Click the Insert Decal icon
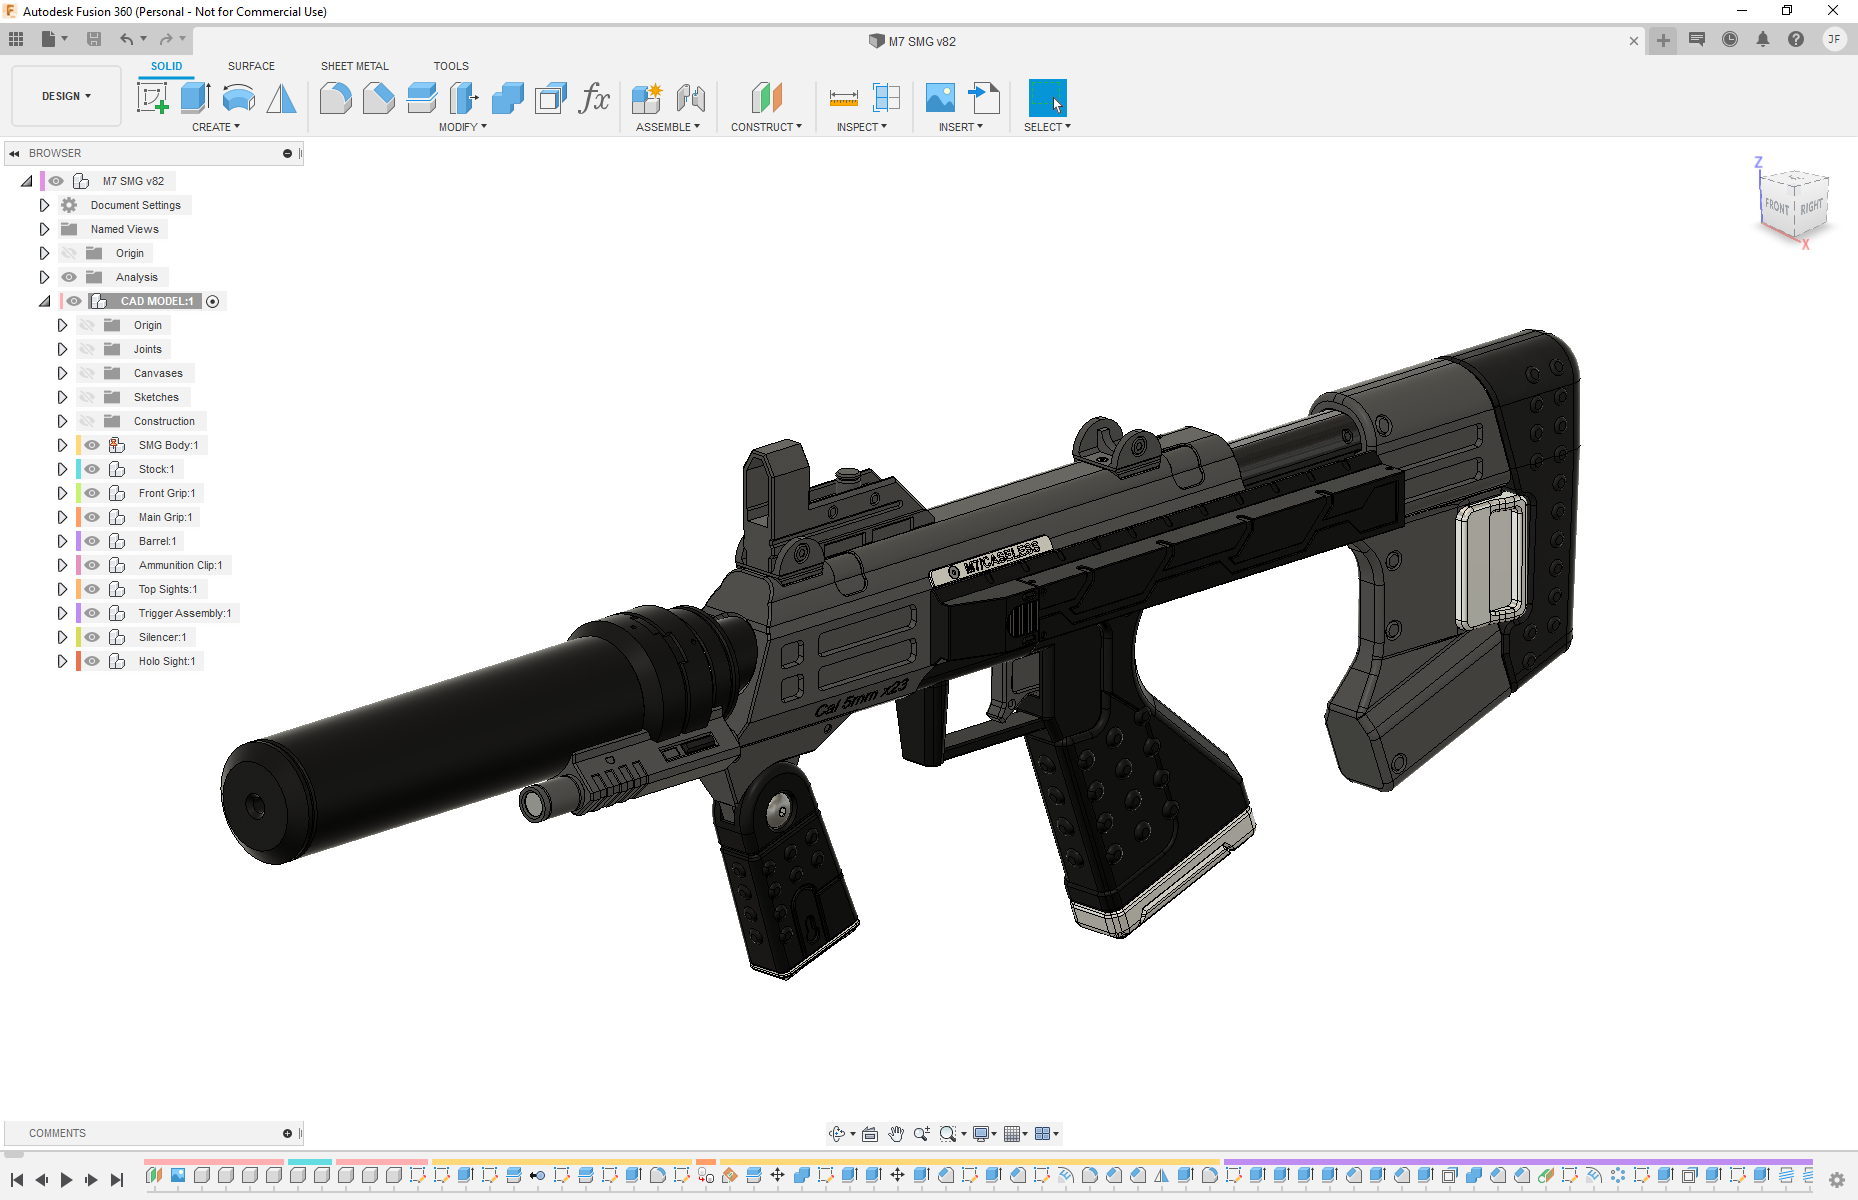 coord(940,98)
